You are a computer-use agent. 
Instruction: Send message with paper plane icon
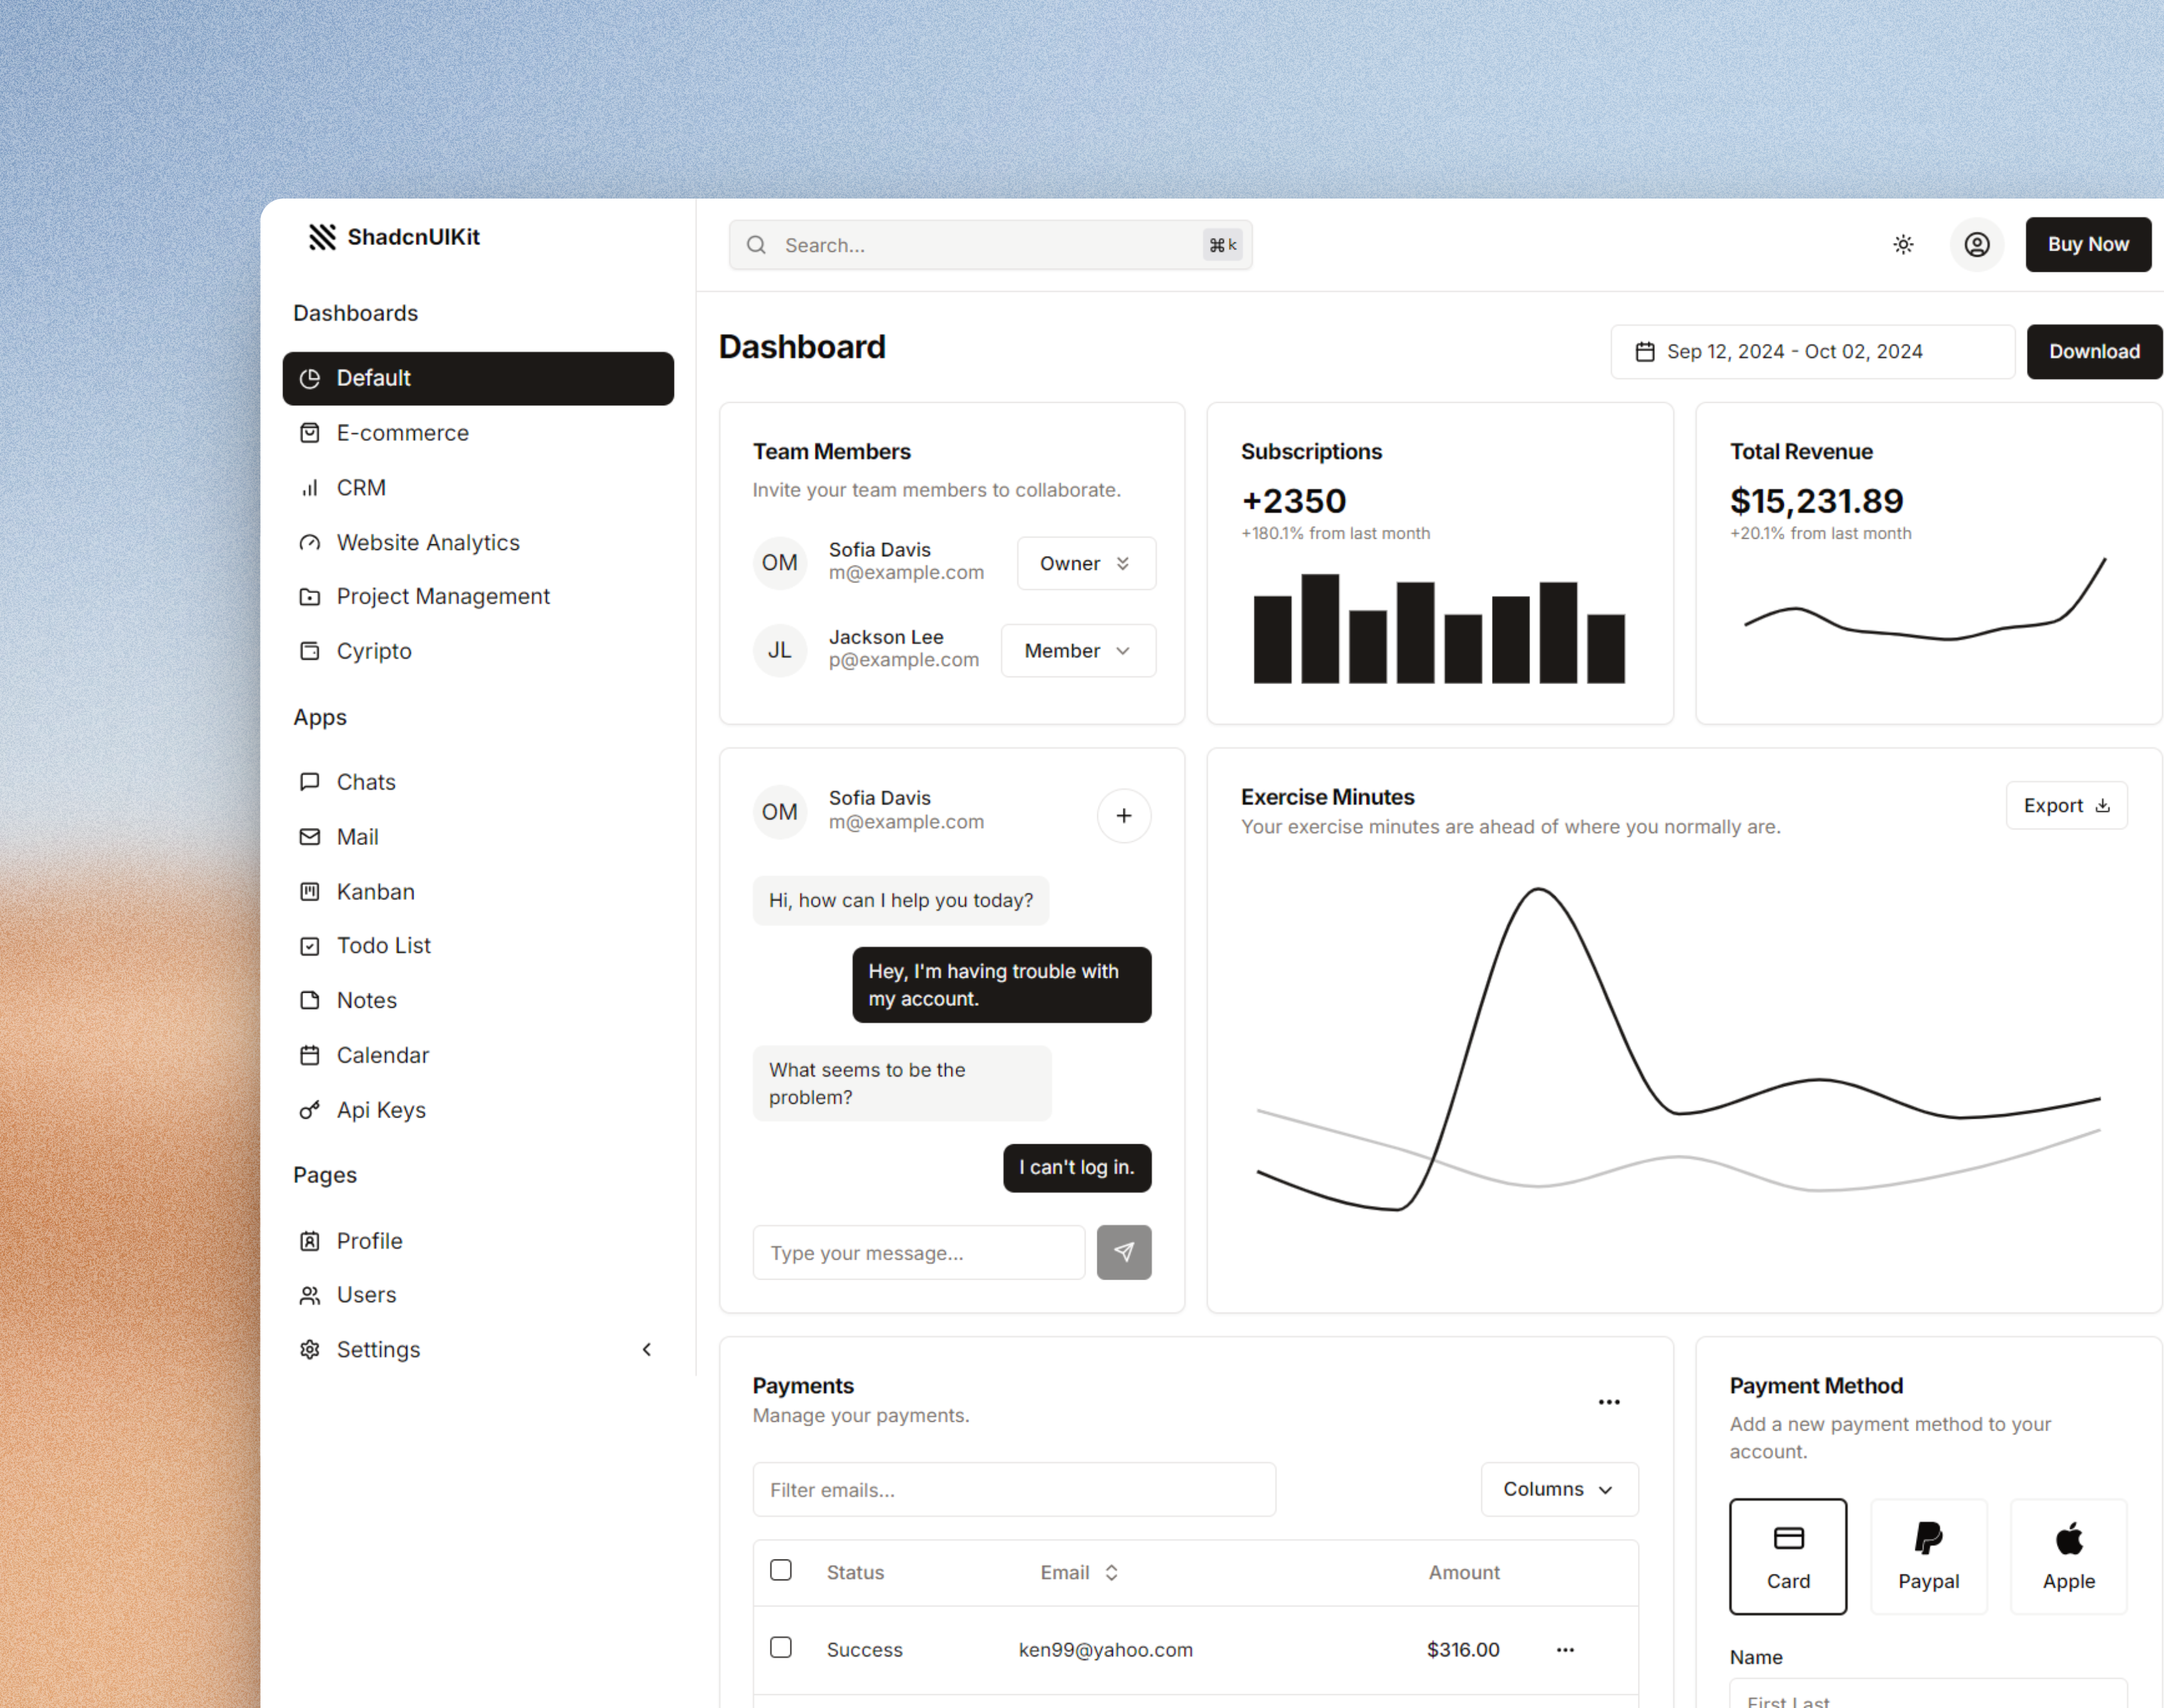click(1124, 1253)
